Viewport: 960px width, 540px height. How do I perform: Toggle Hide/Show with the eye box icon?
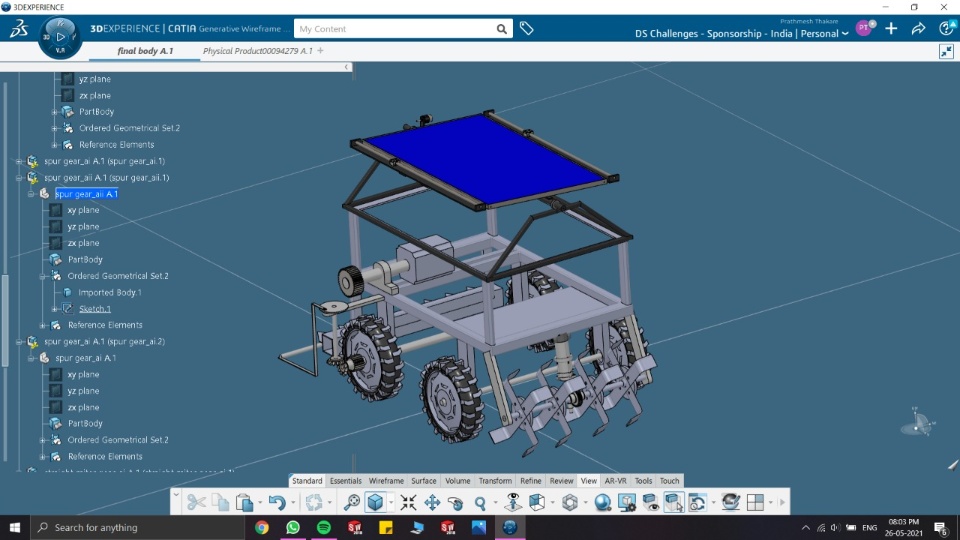tap(651, 503)
